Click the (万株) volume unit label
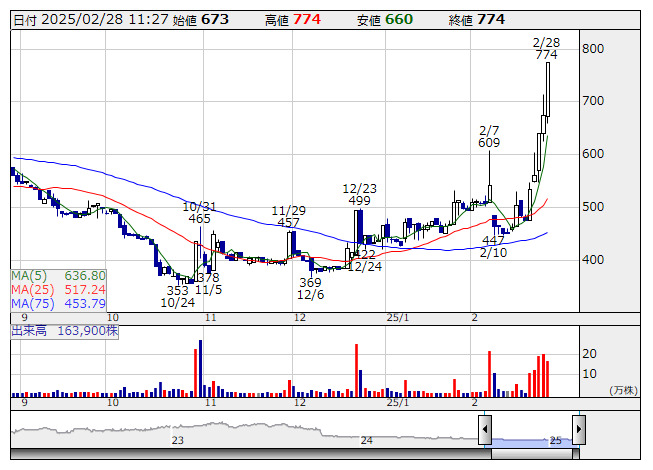Screen dimensions: 653x470 (623, 390)
